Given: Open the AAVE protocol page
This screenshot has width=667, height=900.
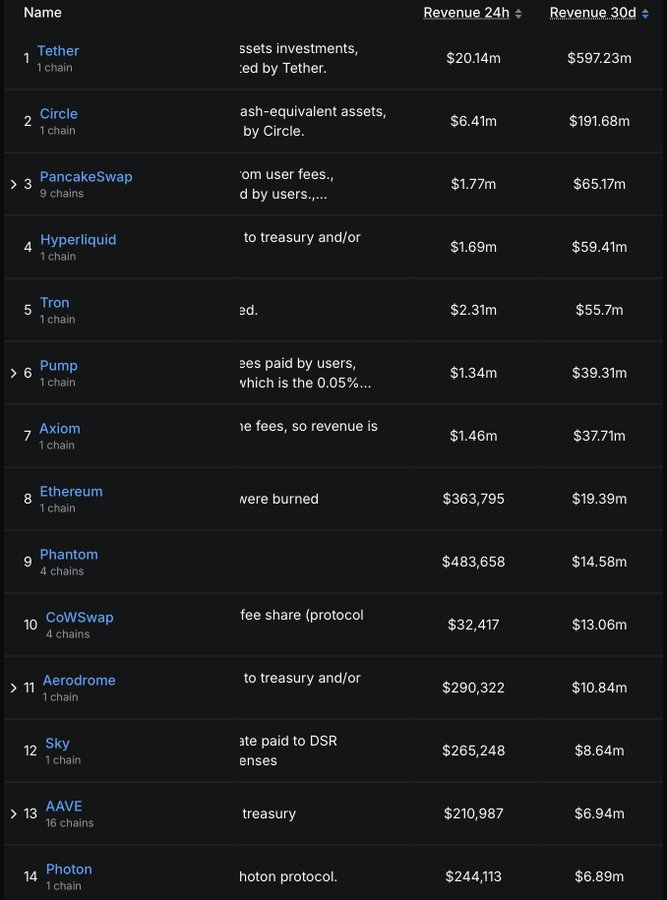Looking at the screenshot, I should 64,807.
